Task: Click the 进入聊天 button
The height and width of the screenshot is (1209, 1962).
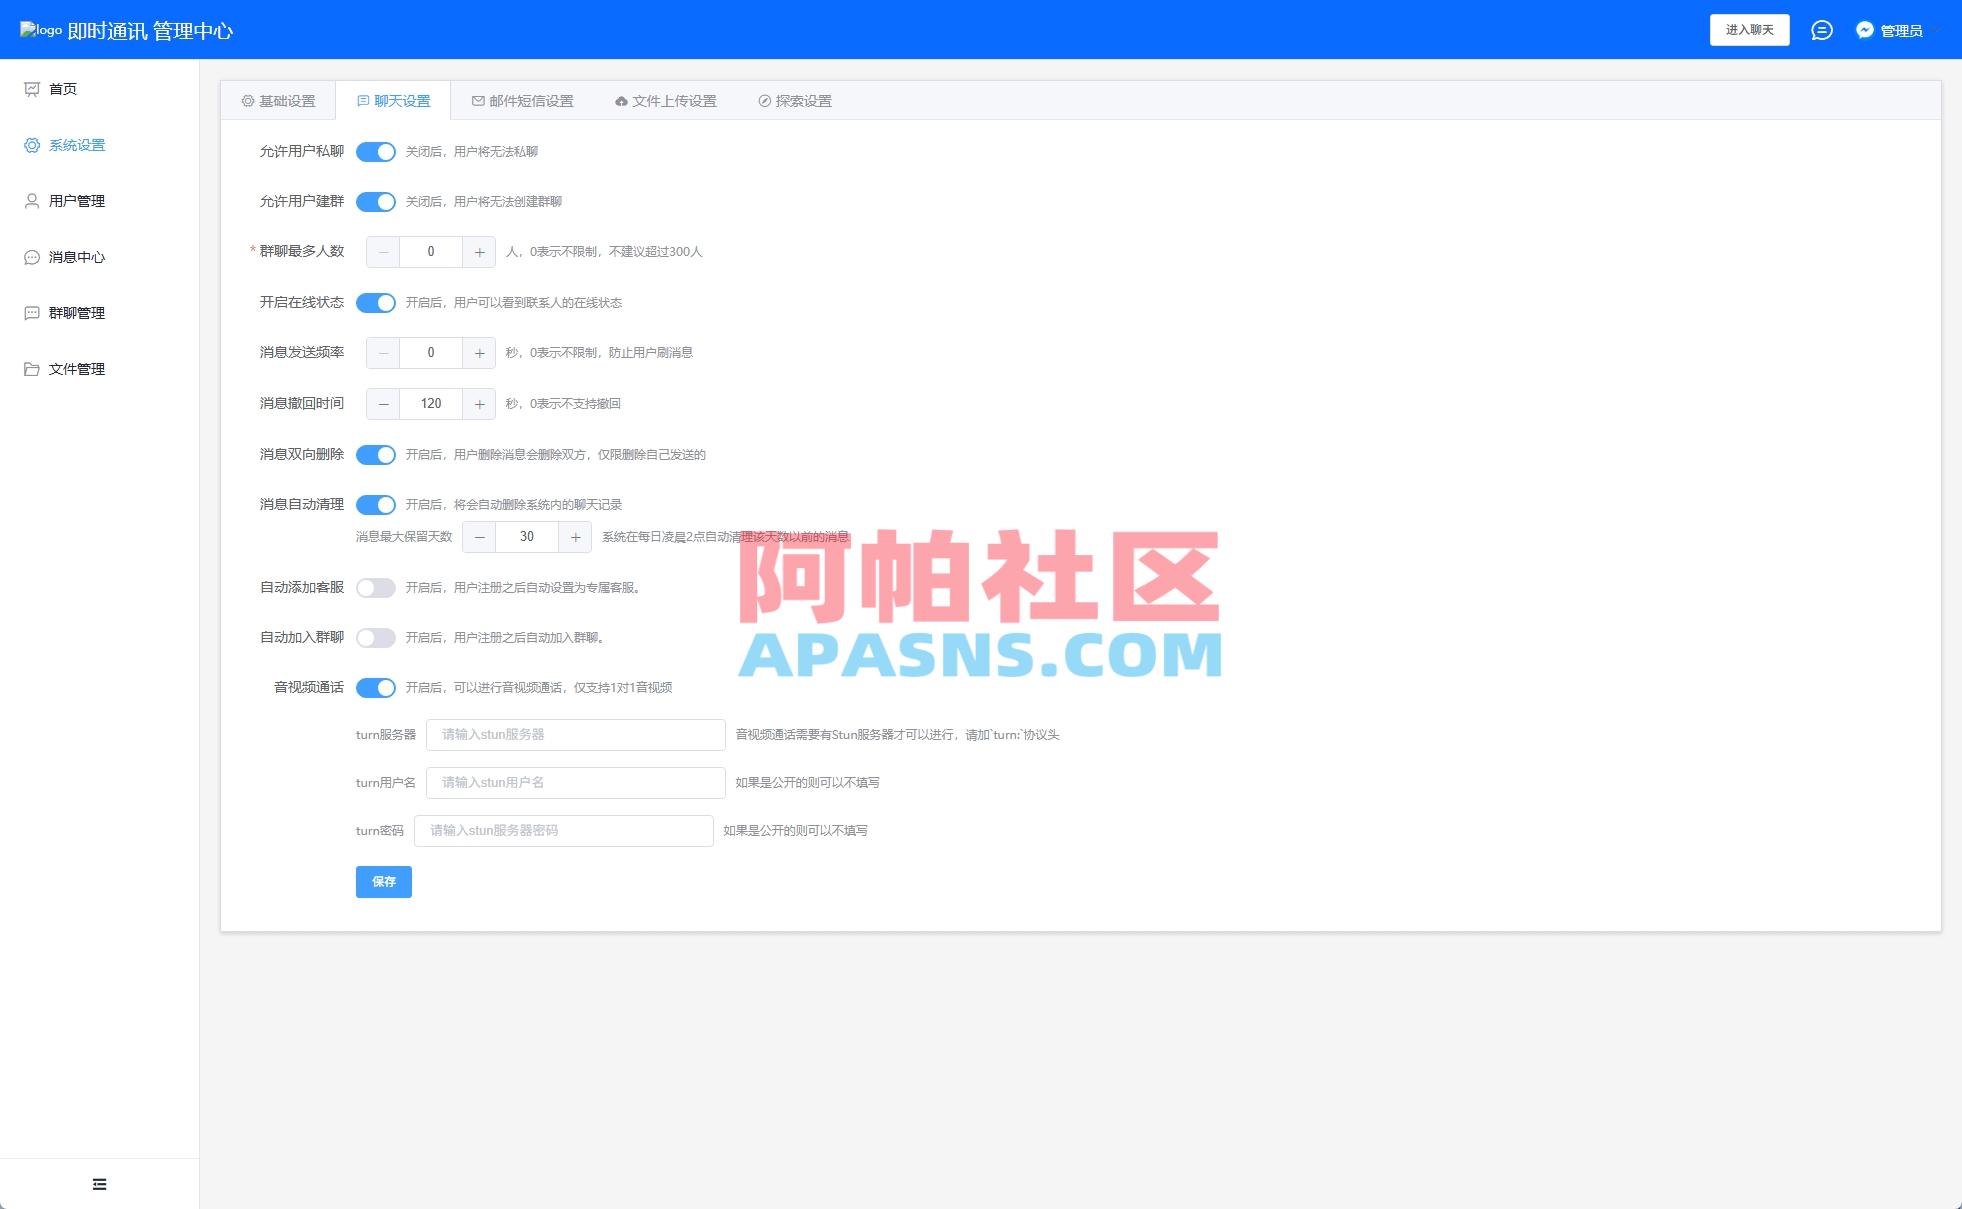Action: click(x=1750, y=29)
